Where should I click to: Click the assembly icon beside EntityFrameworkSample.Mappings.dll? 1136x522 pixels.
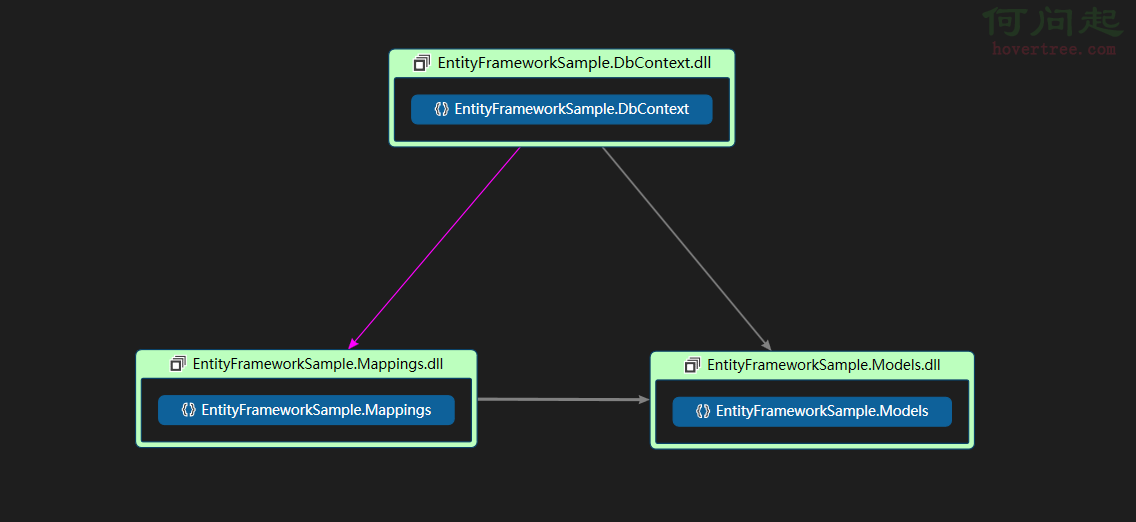[x=178, y=363]
